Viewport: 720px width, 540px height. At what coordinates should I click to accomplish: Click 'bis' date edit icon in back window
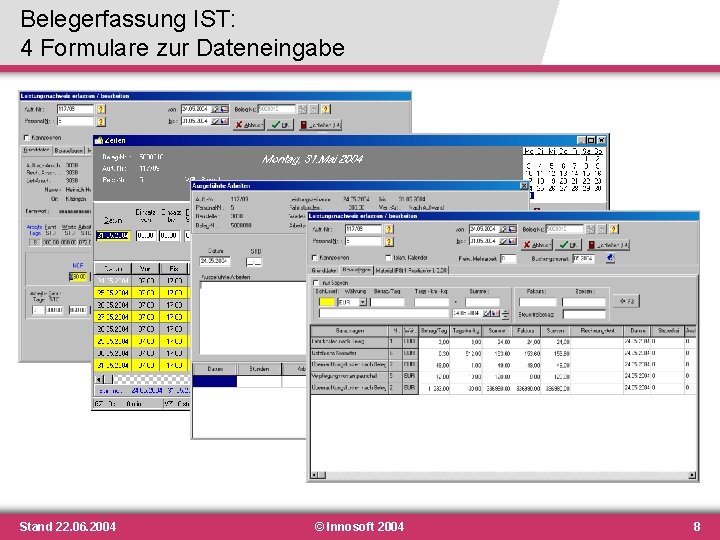(x=216, y=121)
